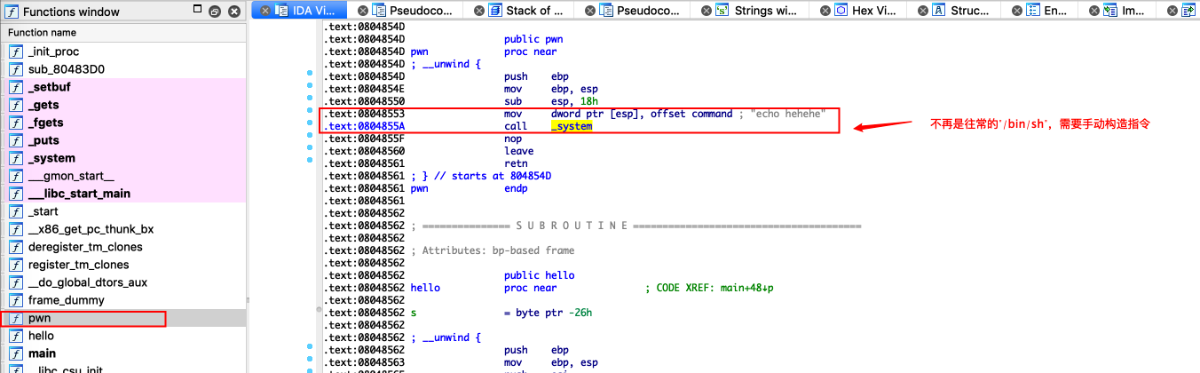
Task: Click the function icon beside __gmon_start__
Action: pyautogui.click(x=15, y=175)
